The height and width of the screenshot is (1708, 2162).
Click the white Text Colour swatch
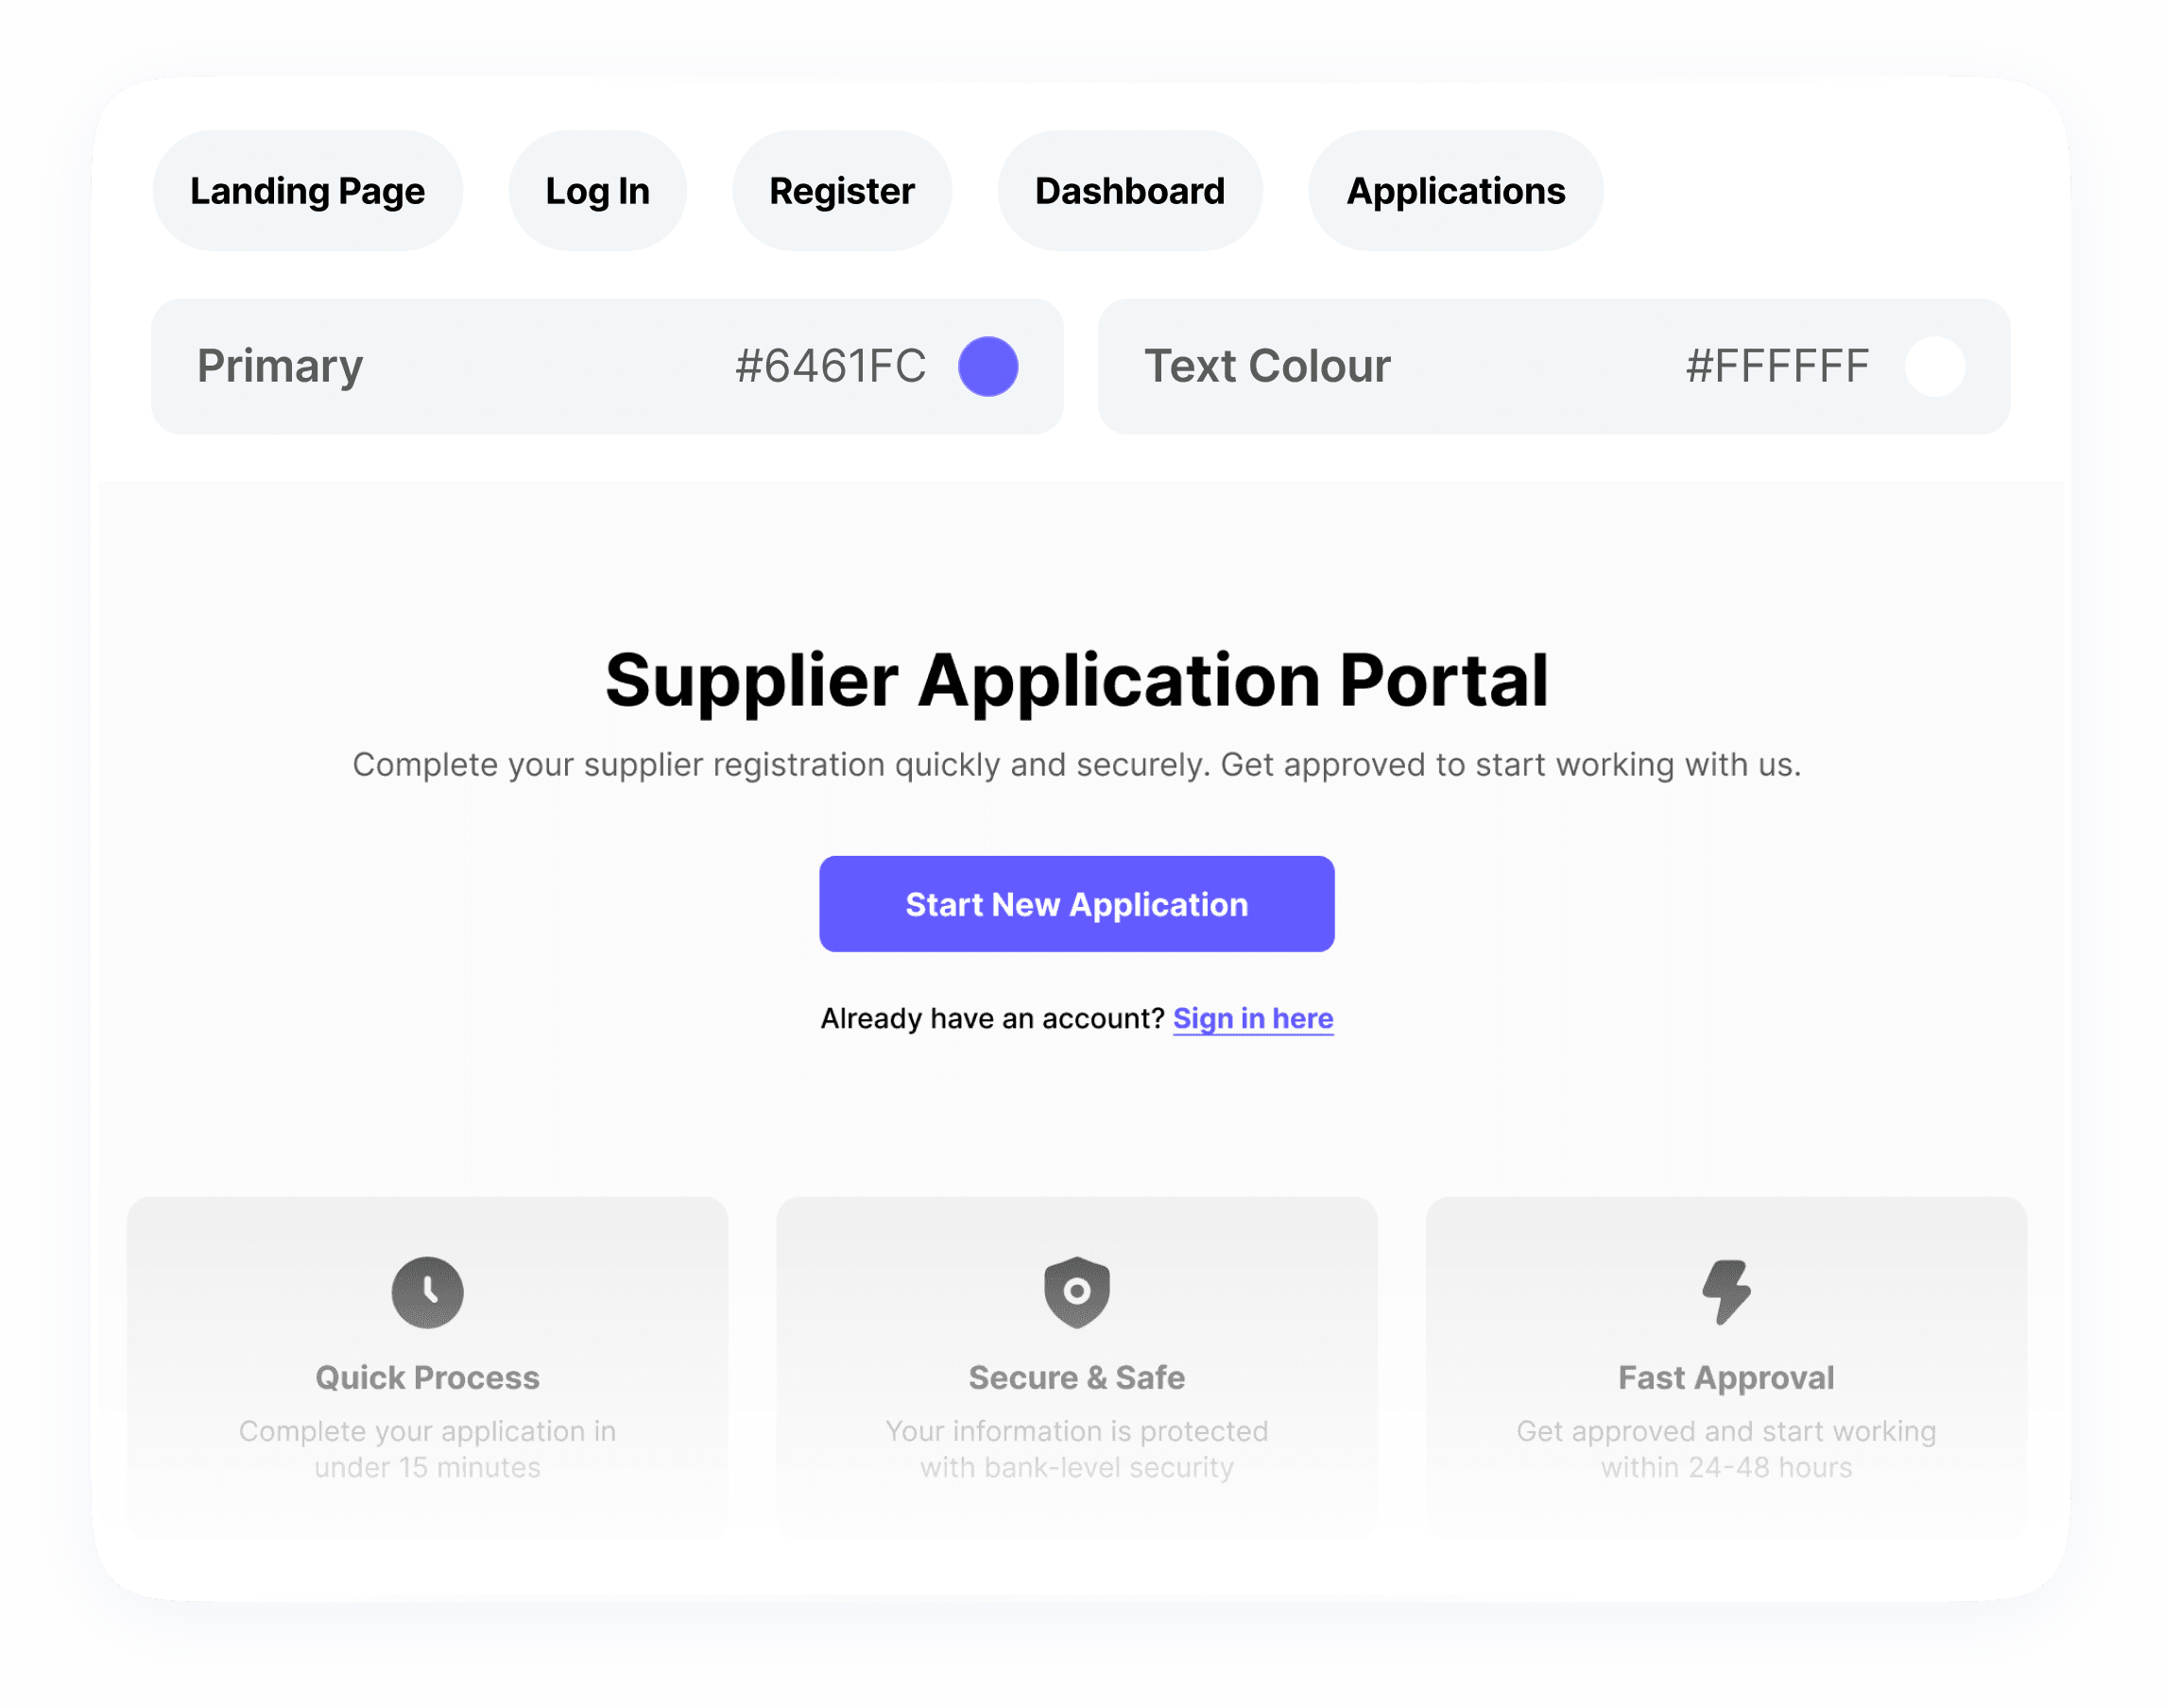1934,366
